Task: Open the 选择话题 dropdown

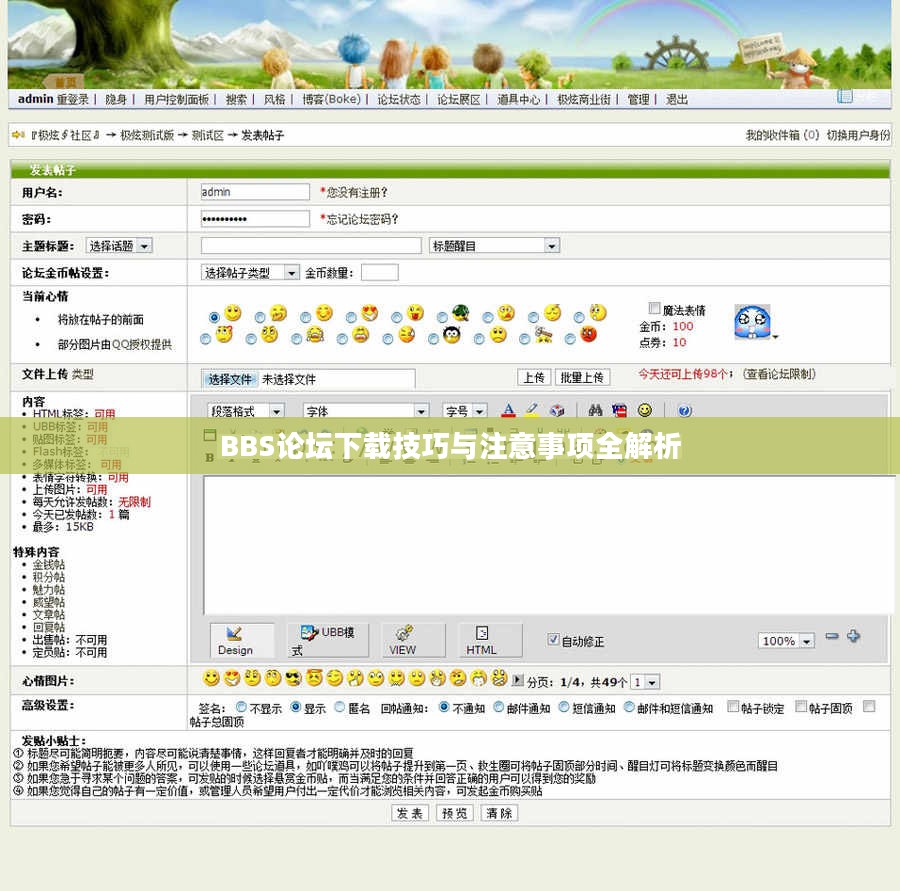Action: [x=119, y=246]
